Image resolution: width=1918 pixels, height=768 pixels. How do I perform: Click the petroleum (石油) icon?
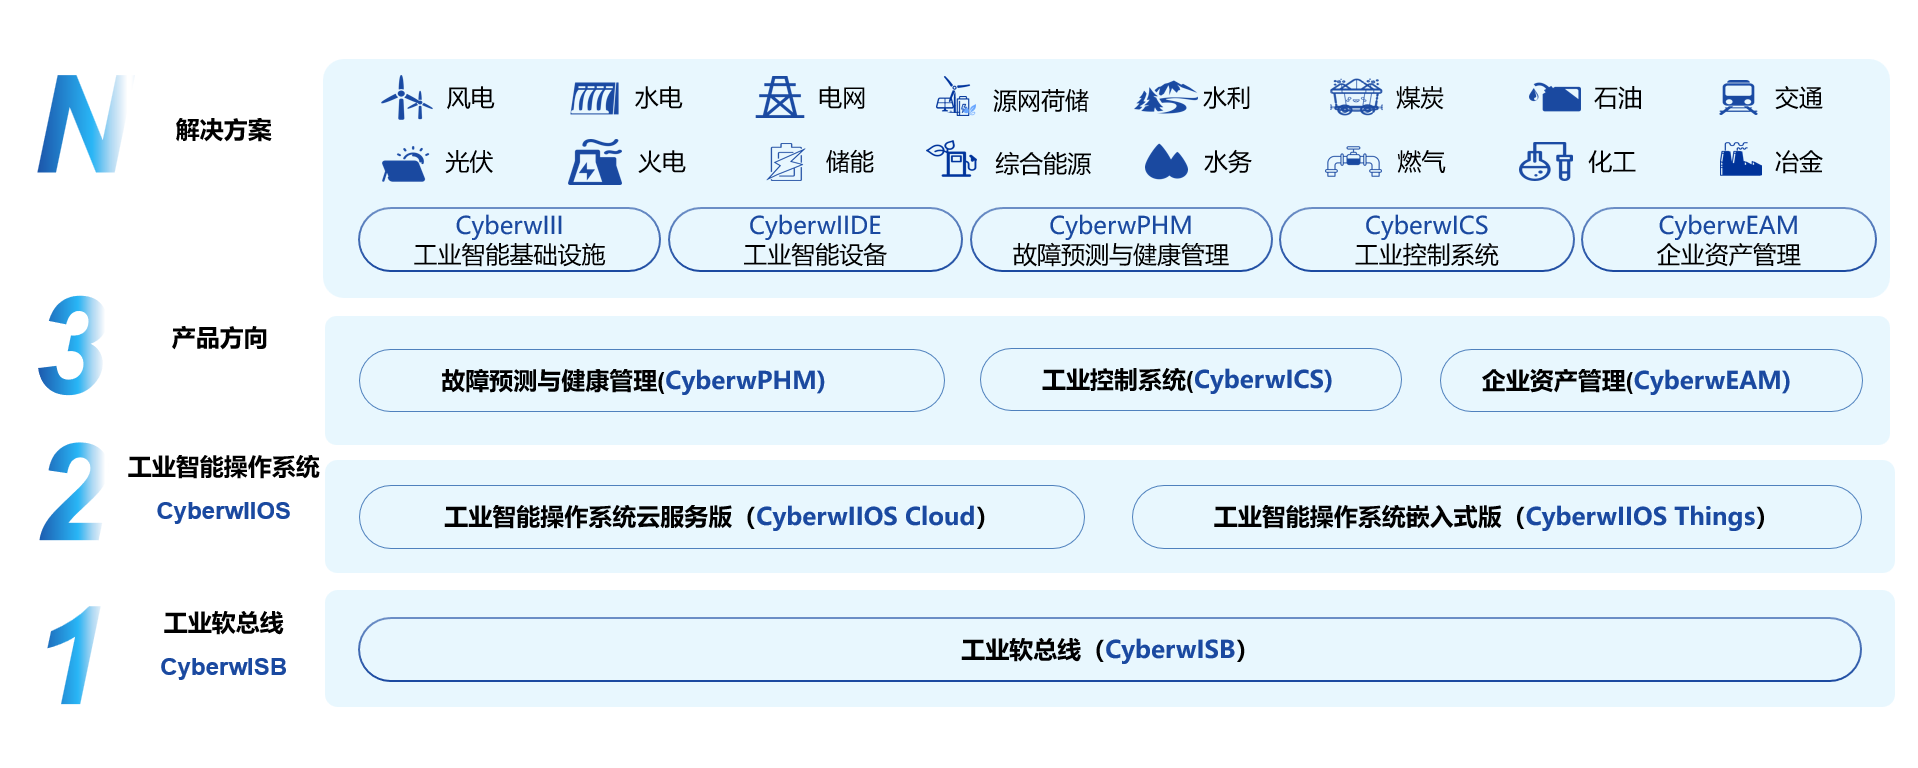(x=1554, y=97)
